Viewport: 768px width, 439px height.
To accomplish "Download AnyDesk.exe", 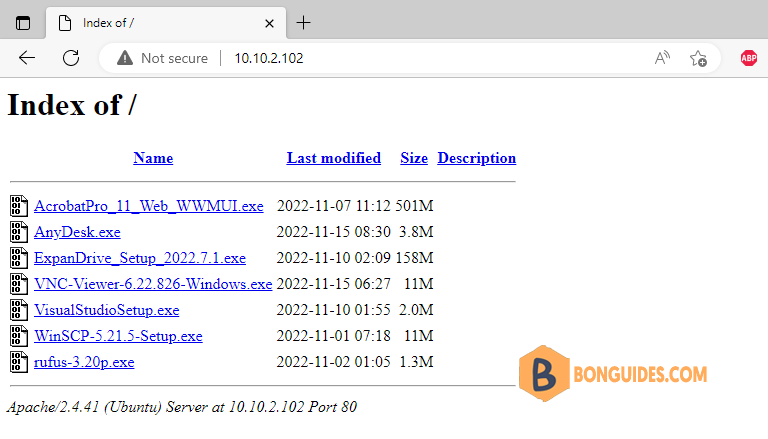I will pyautogui.click(x=77, y=232).
